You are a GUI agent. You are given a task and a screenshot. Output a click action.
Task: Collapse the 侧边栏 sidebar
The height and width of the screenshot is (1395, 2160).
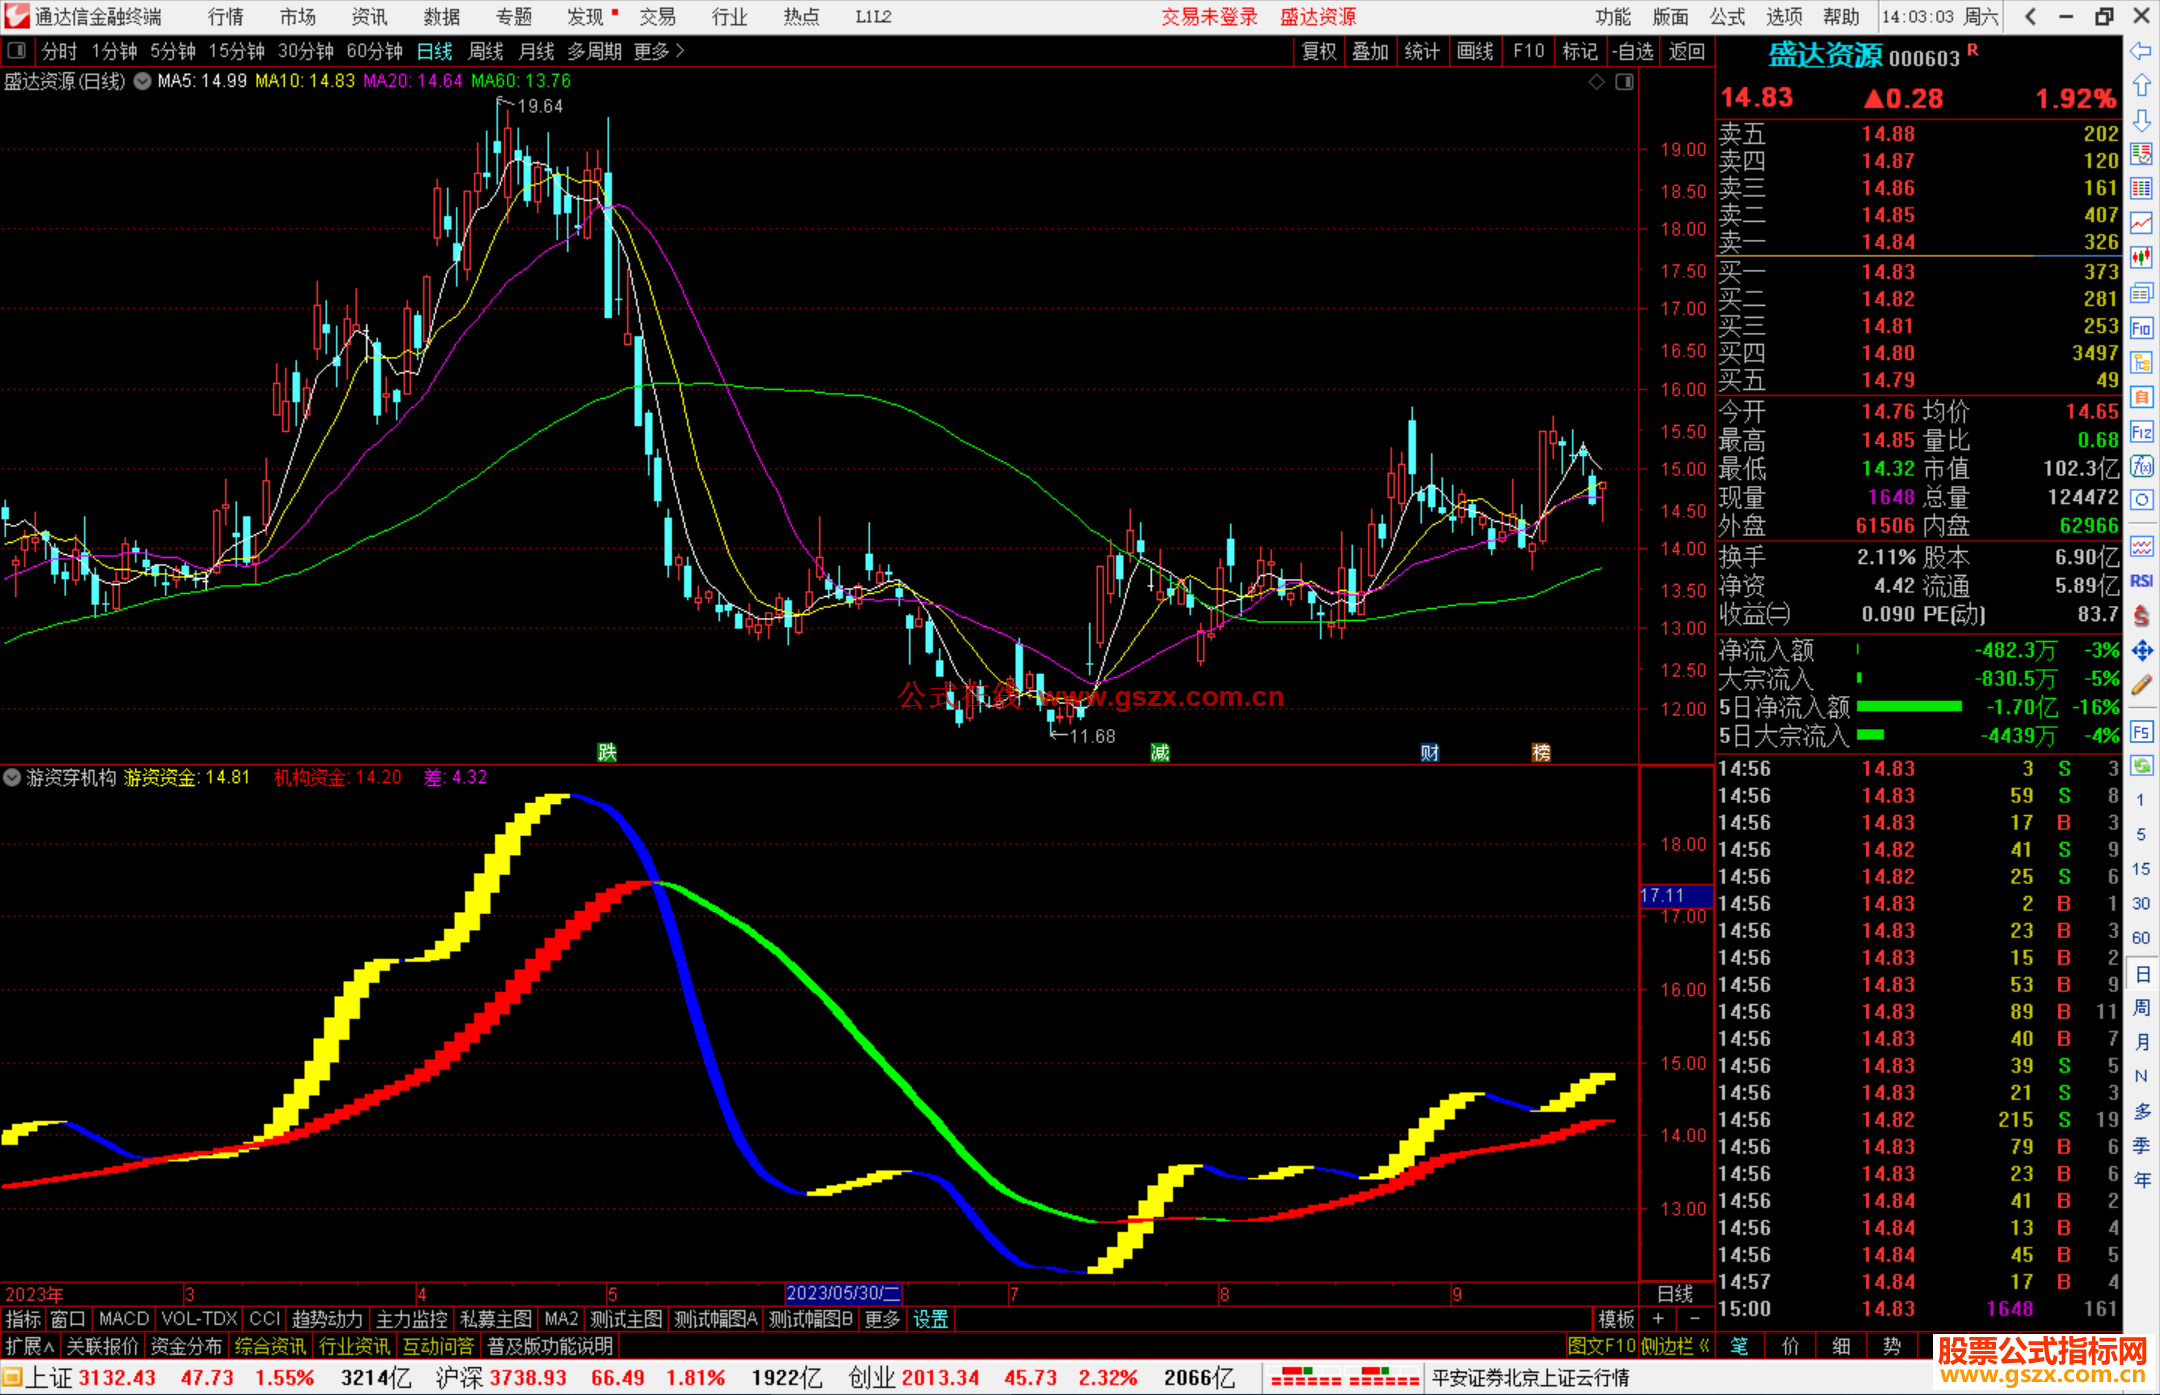[1675, 1346]
